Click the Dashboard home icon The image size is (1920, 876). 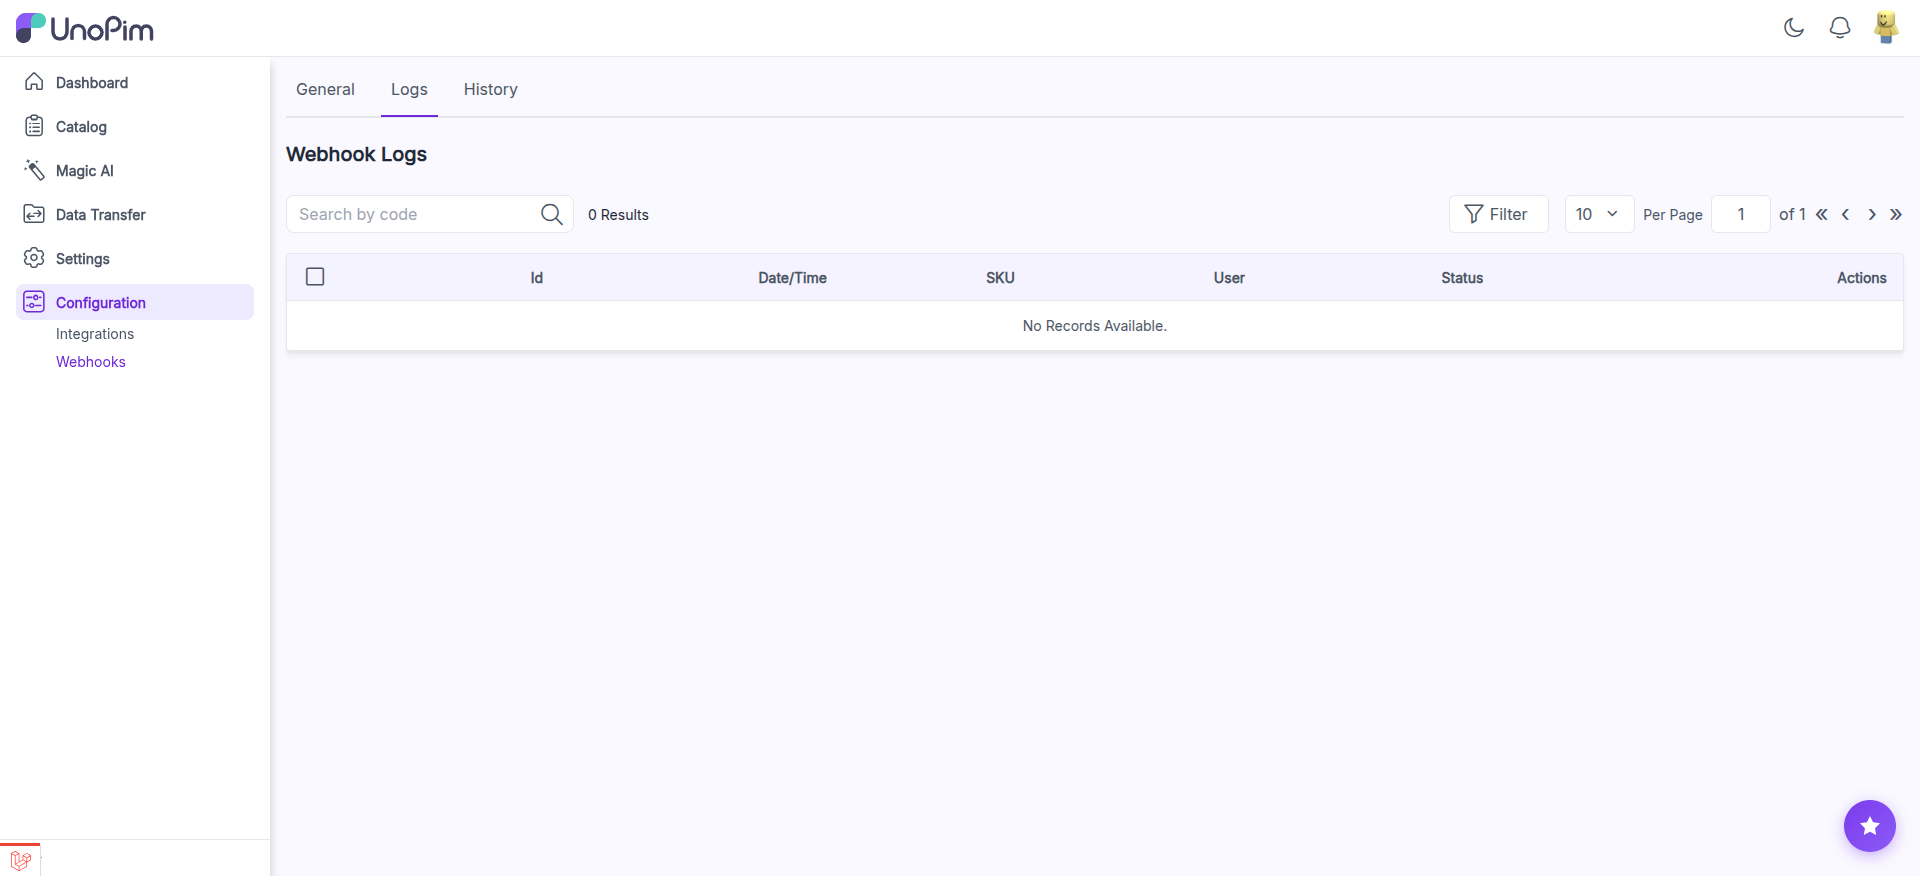click(x=34, y=82)
